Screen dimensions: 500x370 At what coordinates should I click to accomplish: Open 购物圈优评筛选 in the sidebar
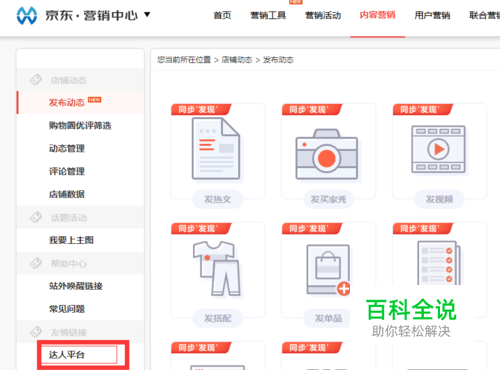pyautogui.click(x=80, y=125)
